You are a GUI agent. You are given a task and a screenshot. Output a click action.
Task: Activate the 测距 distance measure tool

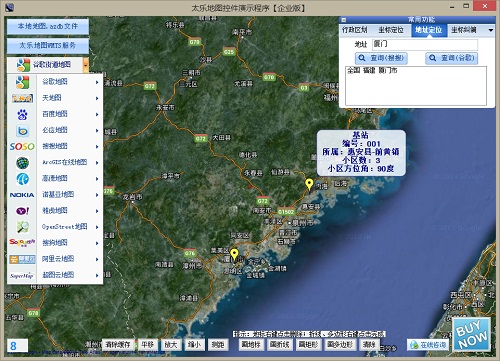(218, 344)
